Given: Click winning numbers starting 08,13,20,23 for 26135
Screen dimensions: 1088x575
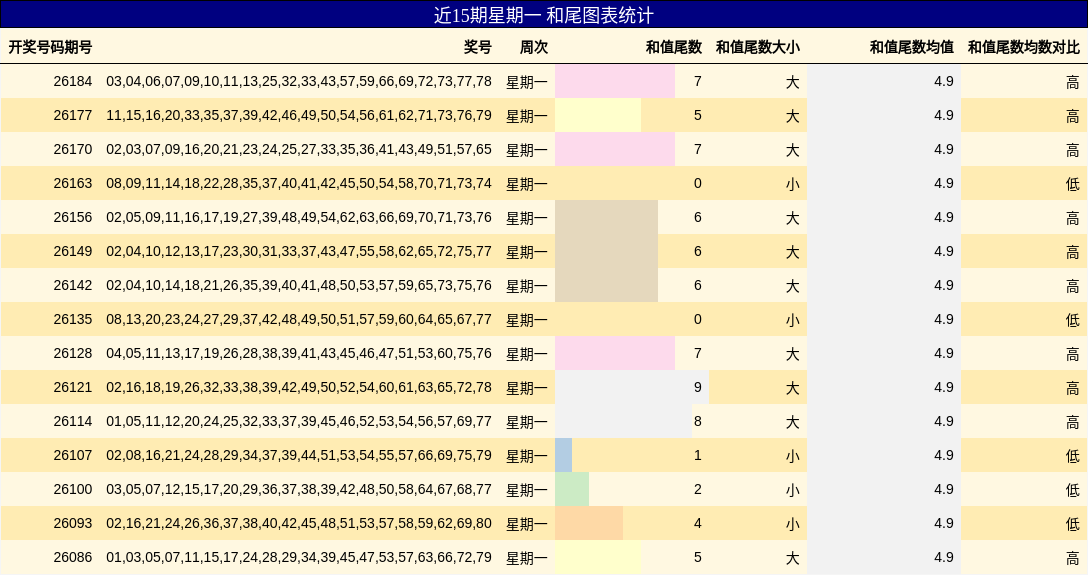Looking at the screenshot, I should (x=299, y=319).
